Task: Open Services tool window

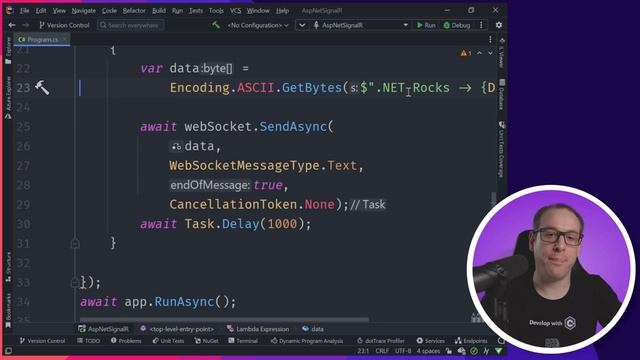Action: (431, 340)
